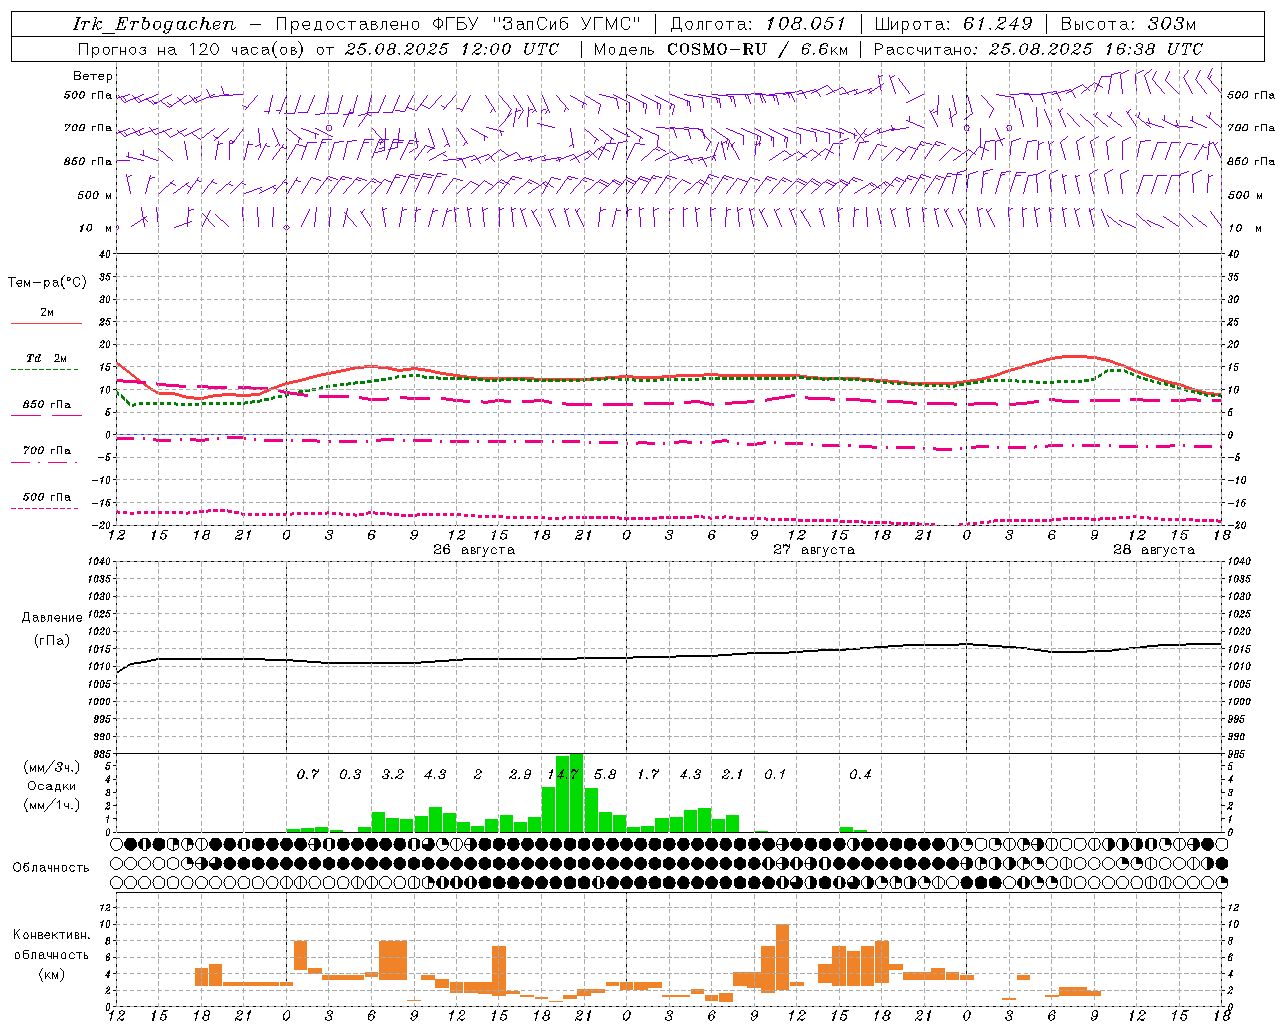Click the Облачность row label
Screen dimensions: 1280x1024
click(x=51, y=867)
